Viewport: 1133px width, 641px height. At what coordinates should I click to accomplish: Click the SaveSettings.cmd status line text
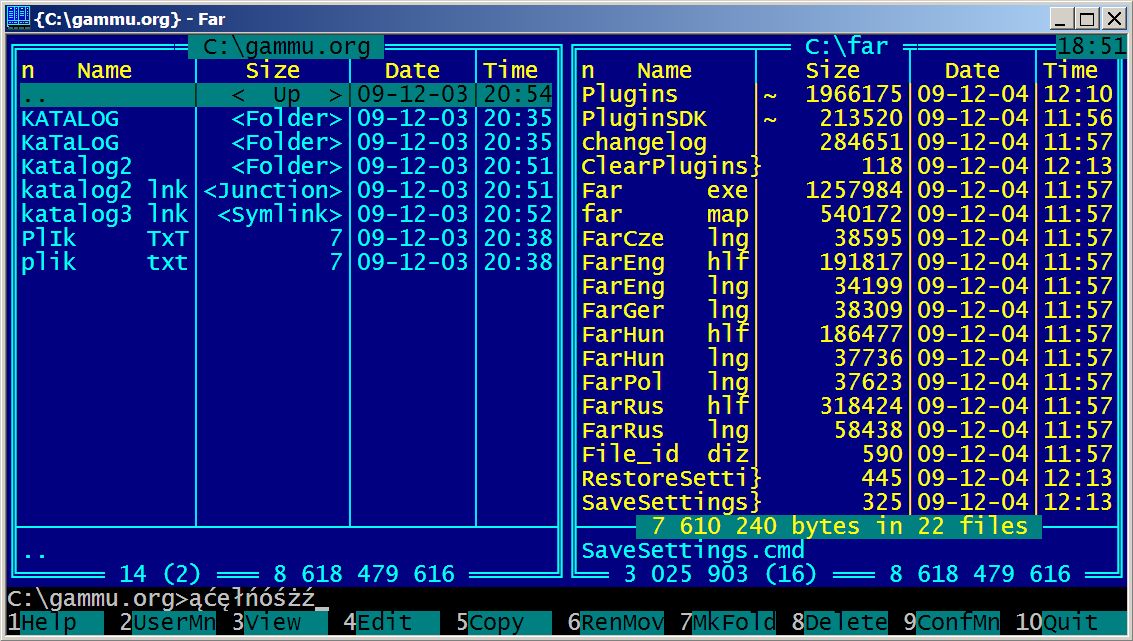pyautogui.click(x=693, y=550)
